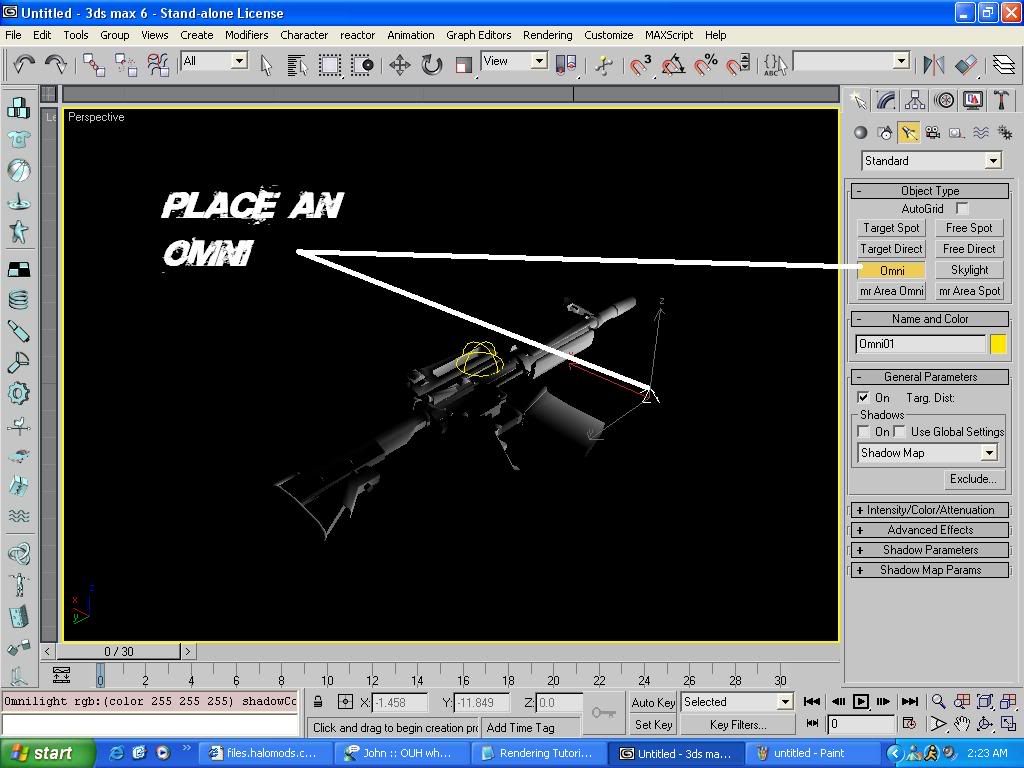Open the named selection sets dropdown

pyautogui.click(x=852, y=61)
